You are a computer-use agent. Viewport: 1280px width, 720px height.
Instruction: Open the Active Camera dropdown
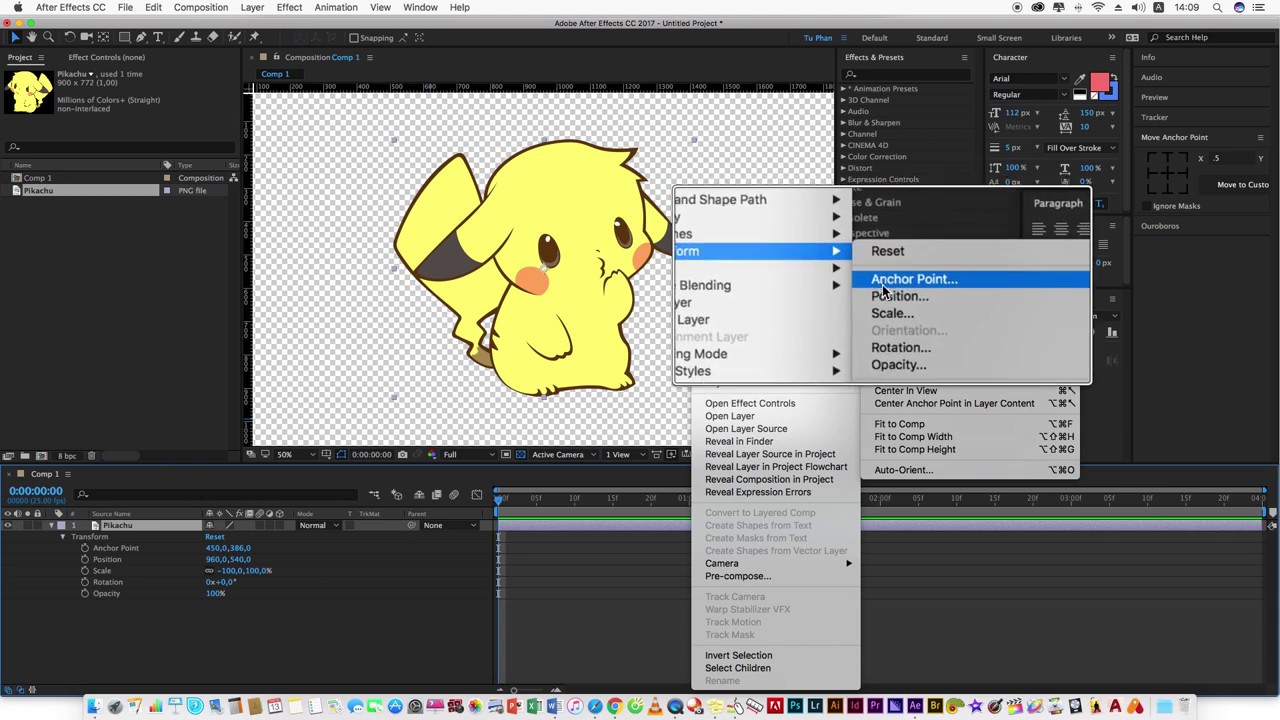click(x=563, y=455)
